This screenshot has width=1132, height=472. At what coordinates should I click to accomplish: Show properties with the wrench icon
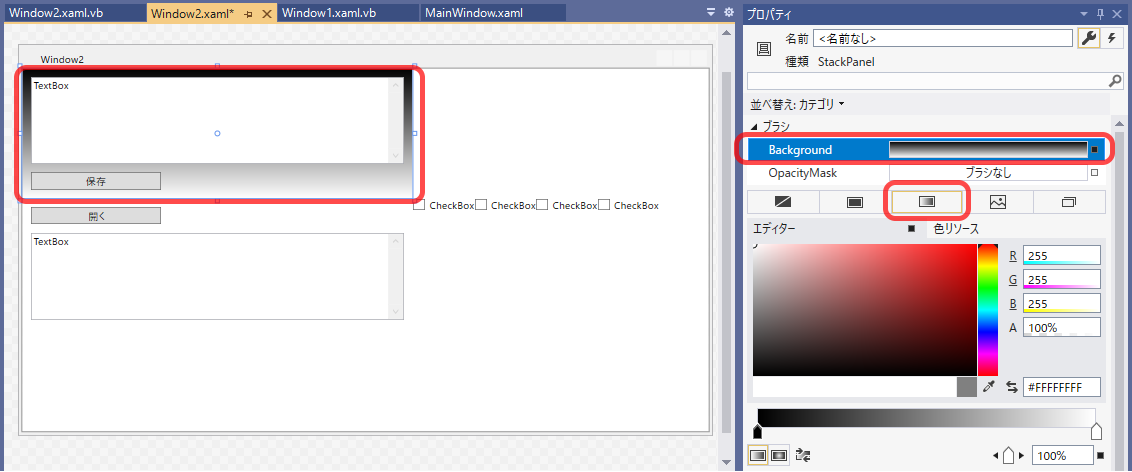pyautogui.click(x=1089, y=38)
